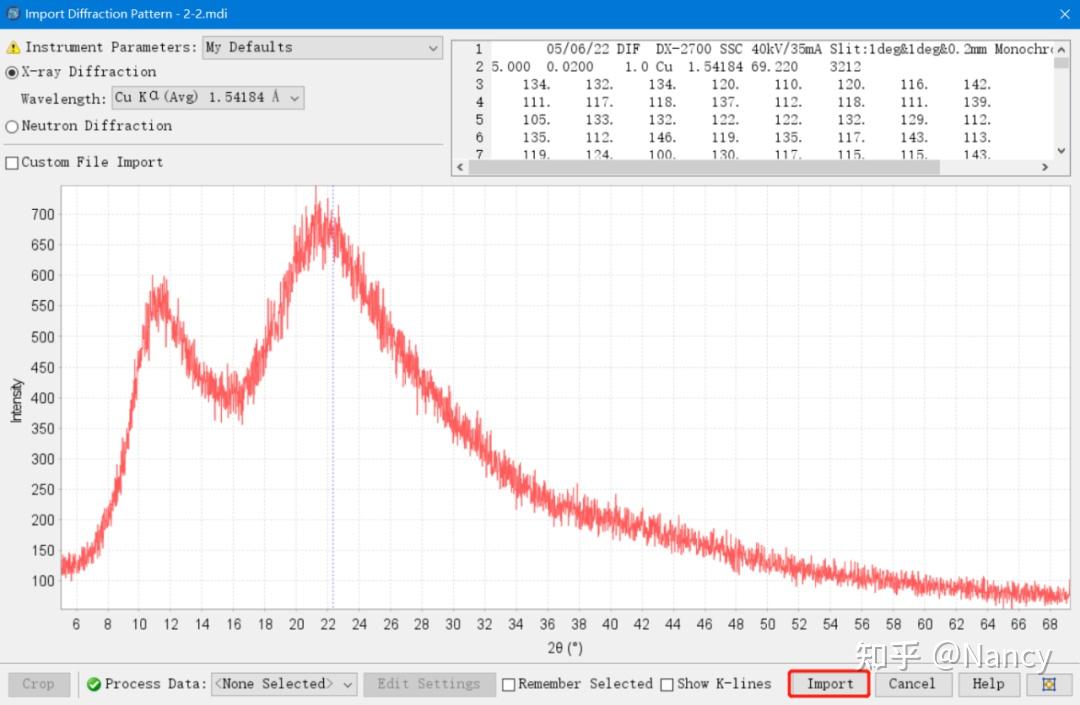Screen dimensions: 1080x705
Task: Click the square icon button right of Help
Action: [1048, 684]
